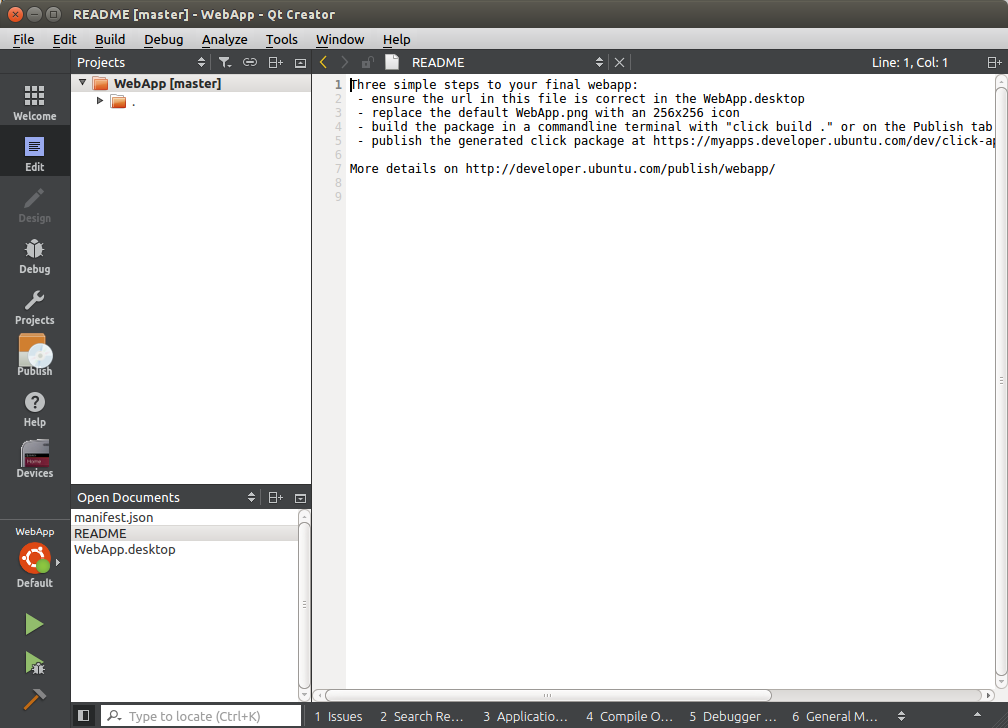Show the Issues output pane

339,716
